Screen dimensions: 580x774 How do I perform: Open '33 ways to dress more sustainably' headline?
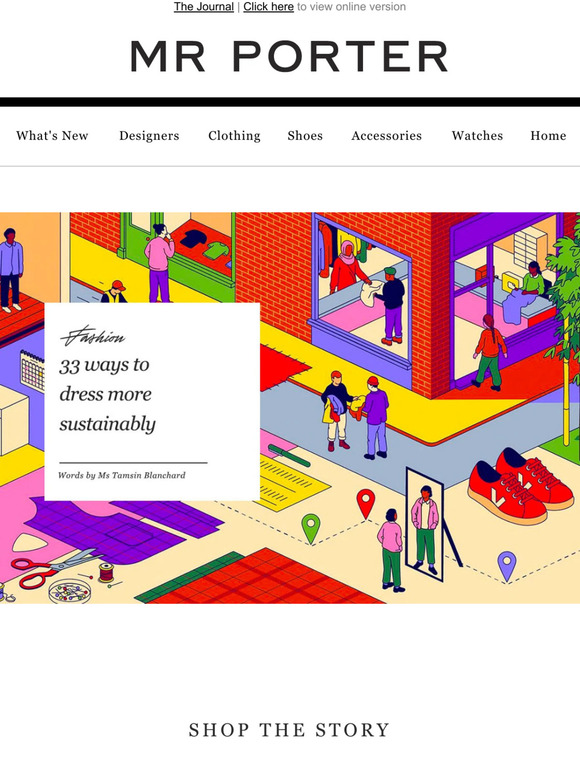click(x=108, y=394)
